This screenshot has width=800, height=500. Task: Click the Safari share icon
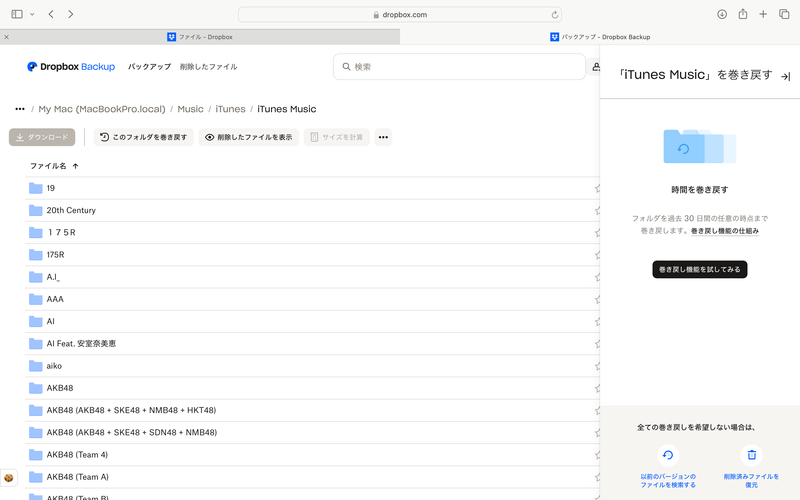(743, 14)
